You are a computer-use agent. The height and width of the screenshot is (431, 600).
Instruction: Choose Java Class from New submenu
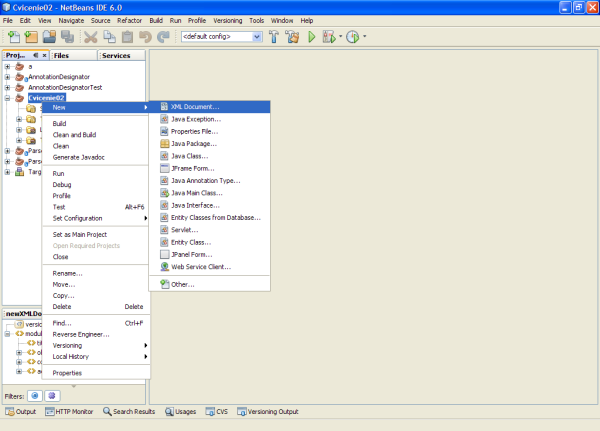(209, 156)
